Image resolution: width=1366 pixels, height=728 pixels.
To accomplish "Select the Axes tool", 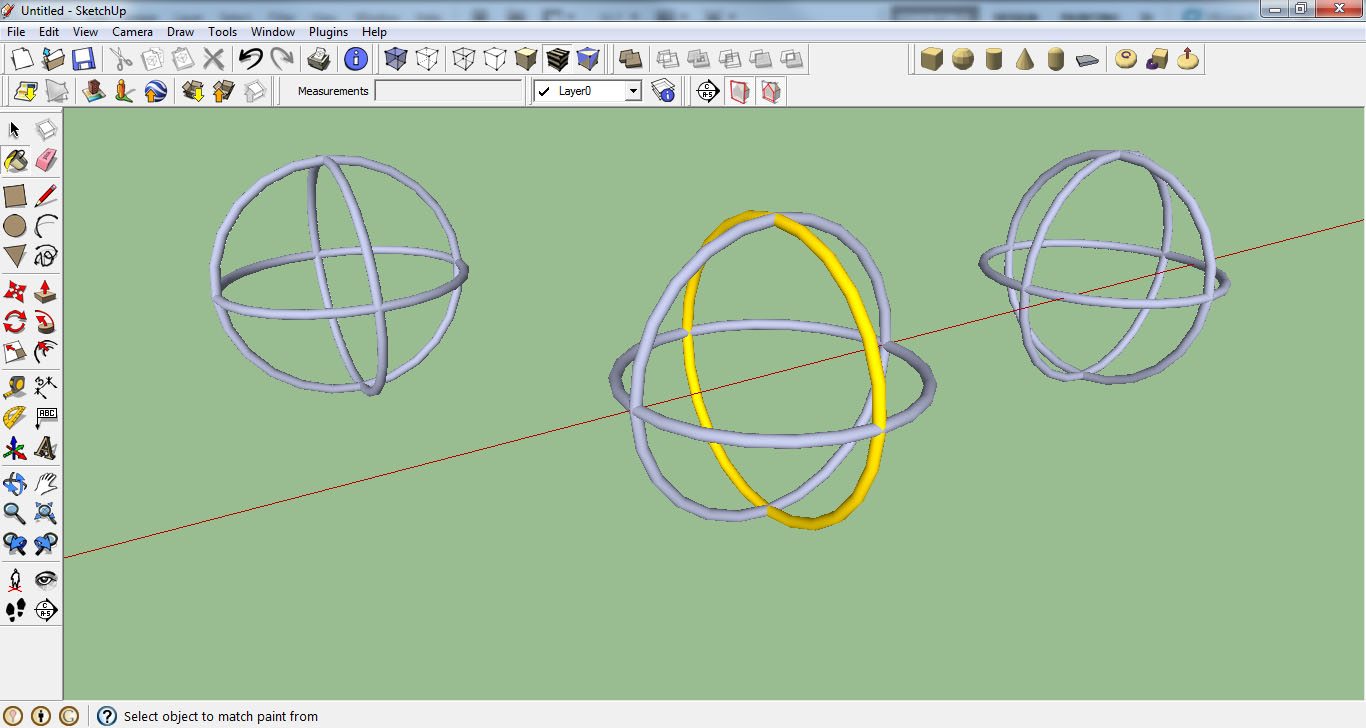I will click(x=14, y=448).
